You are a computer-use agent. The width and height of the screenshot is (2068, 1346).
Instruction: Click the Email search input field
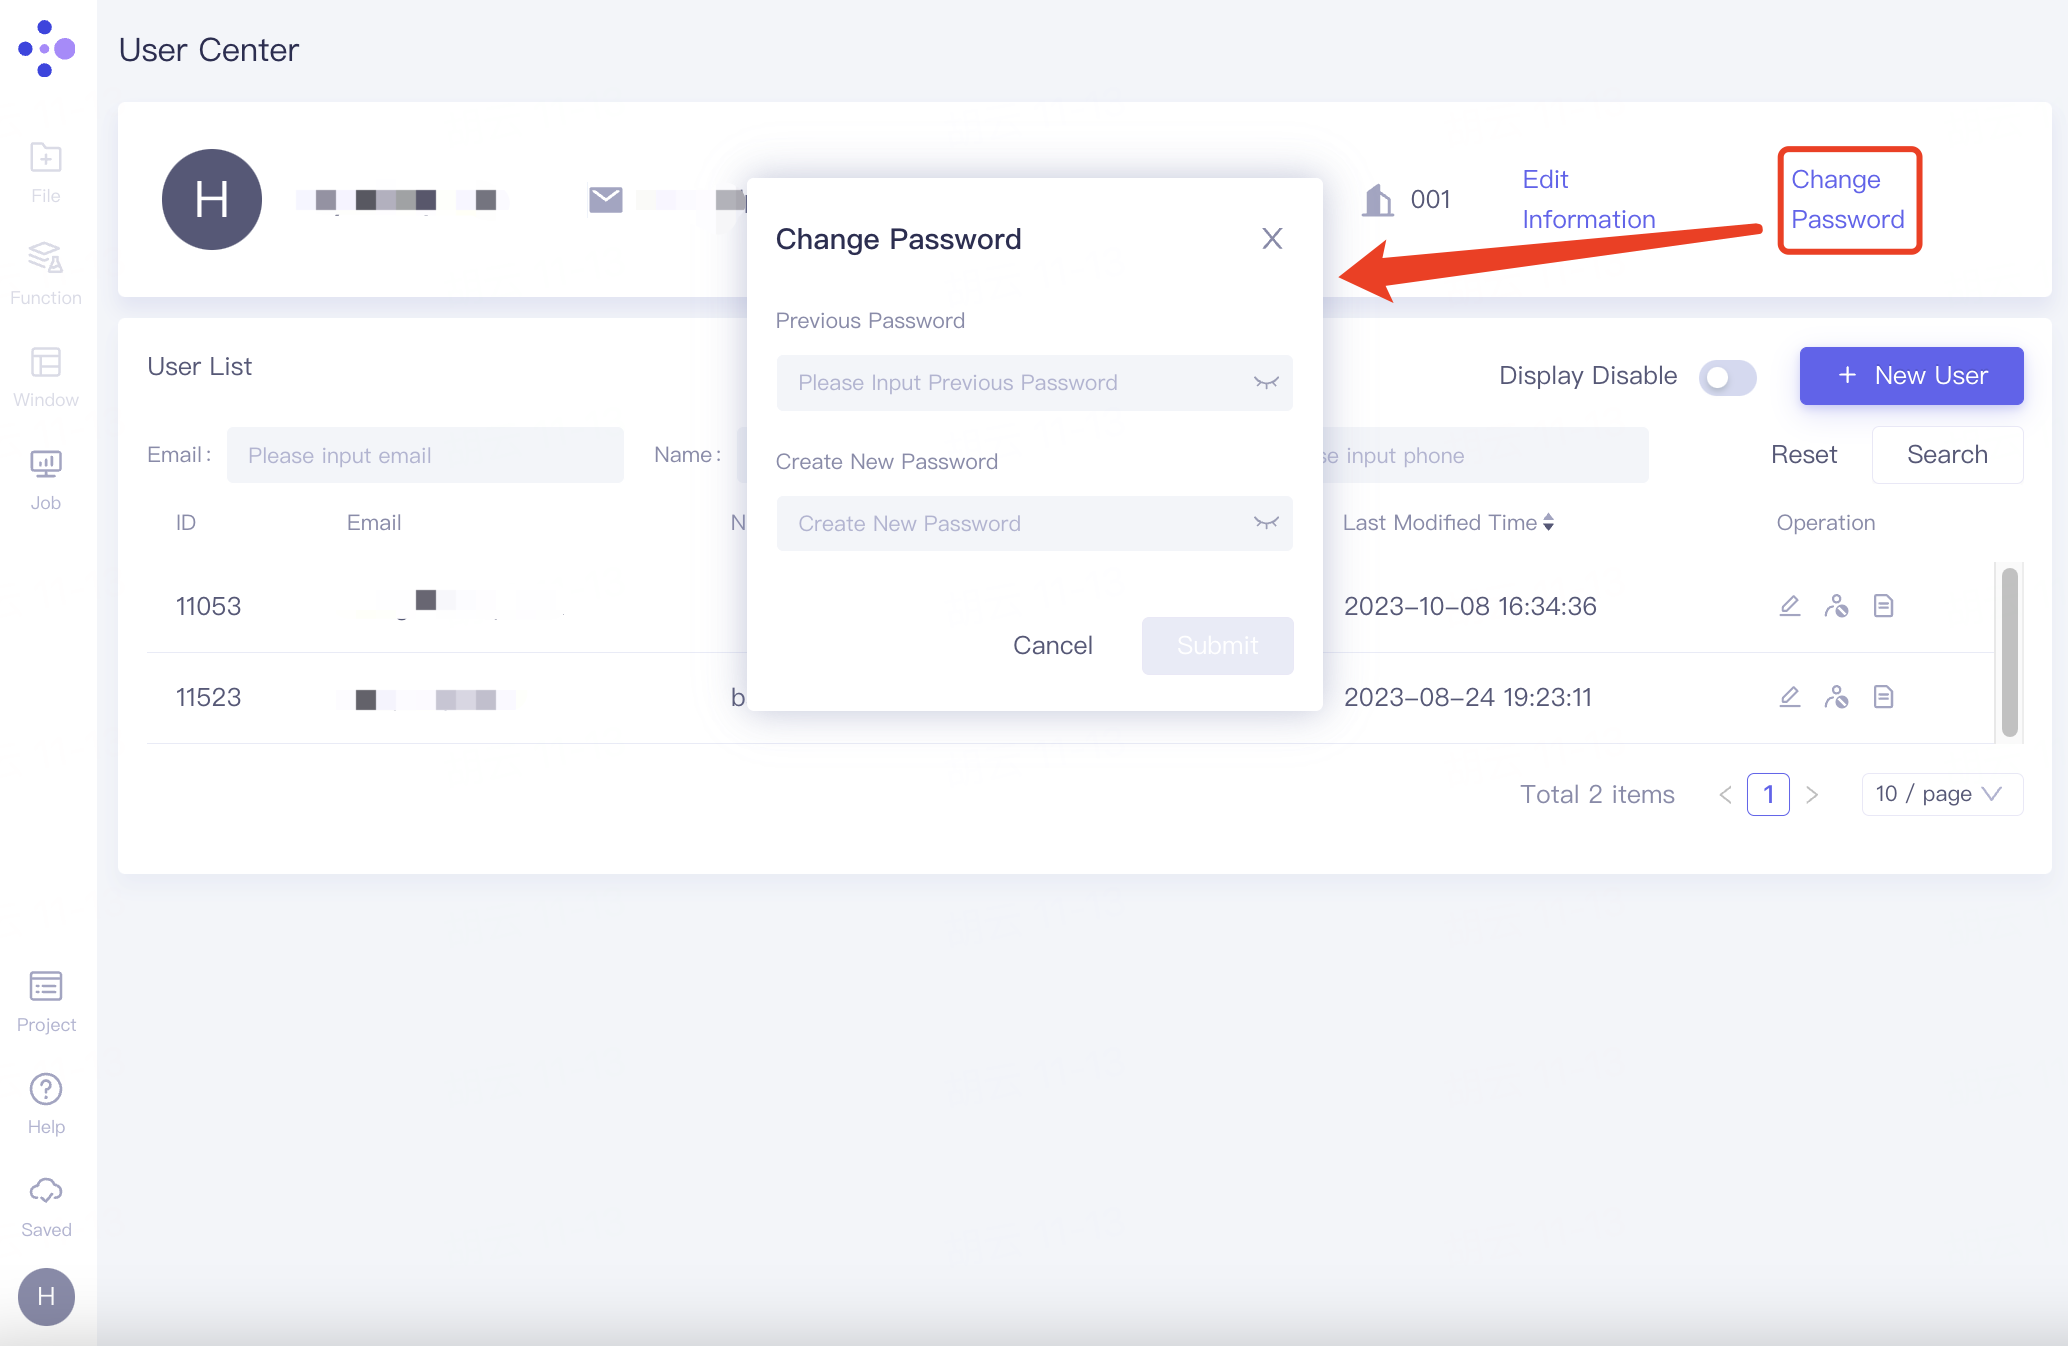coord(425,456)
